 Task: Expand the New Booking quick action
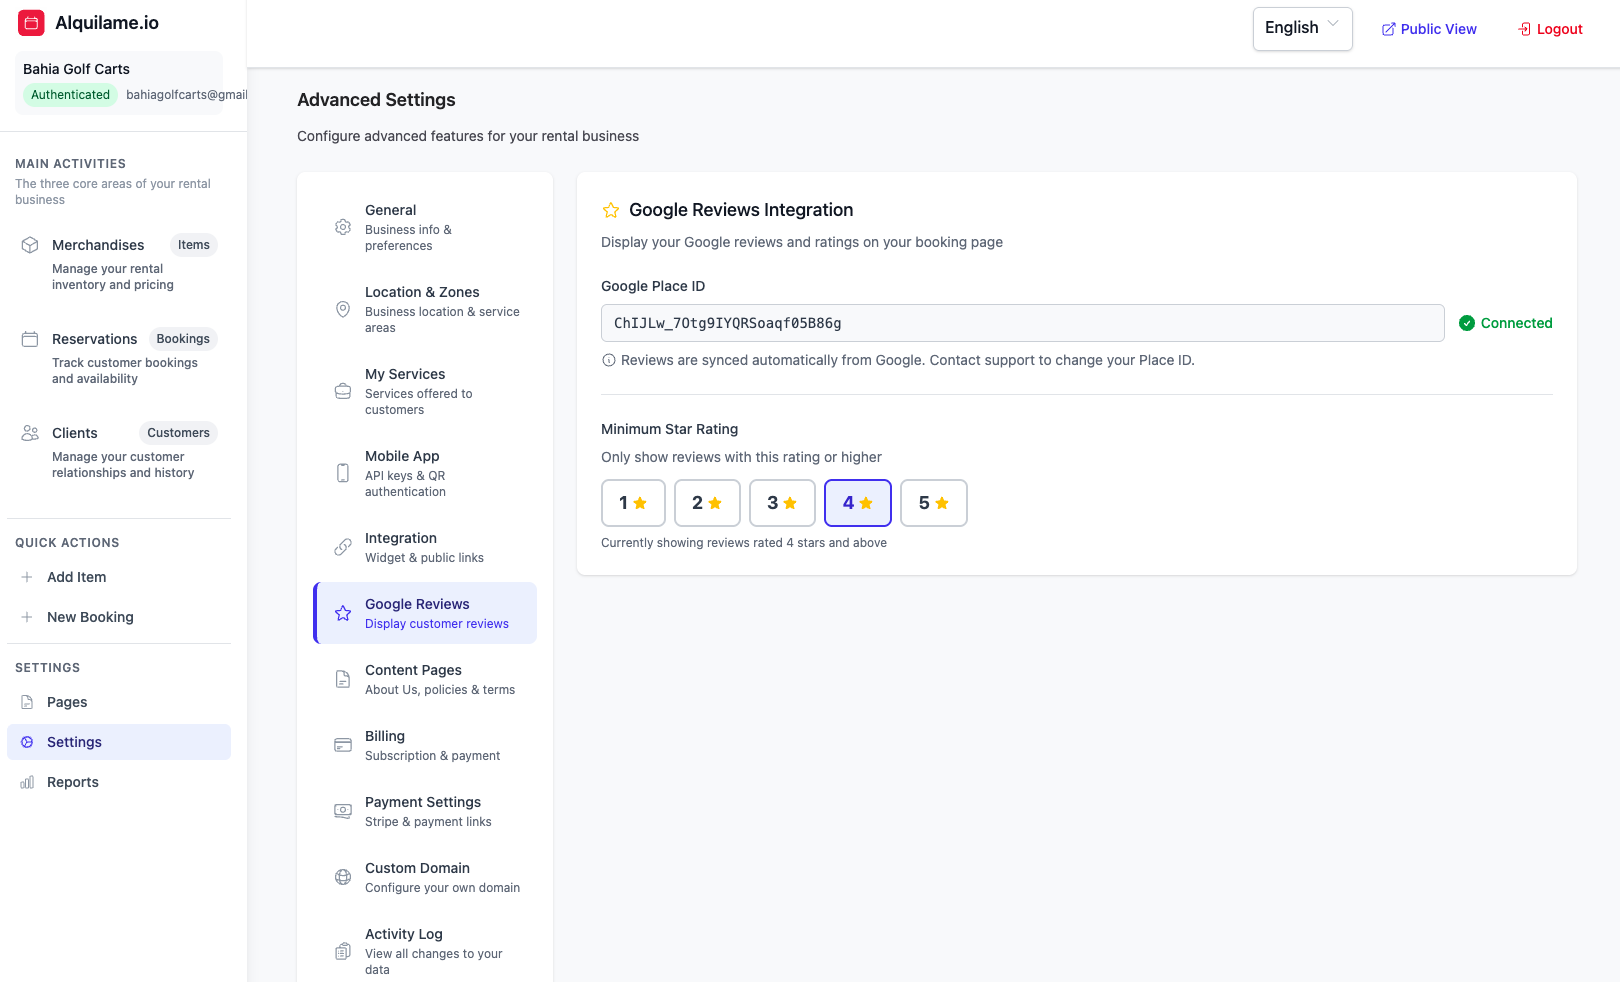[x=90, y=617]
